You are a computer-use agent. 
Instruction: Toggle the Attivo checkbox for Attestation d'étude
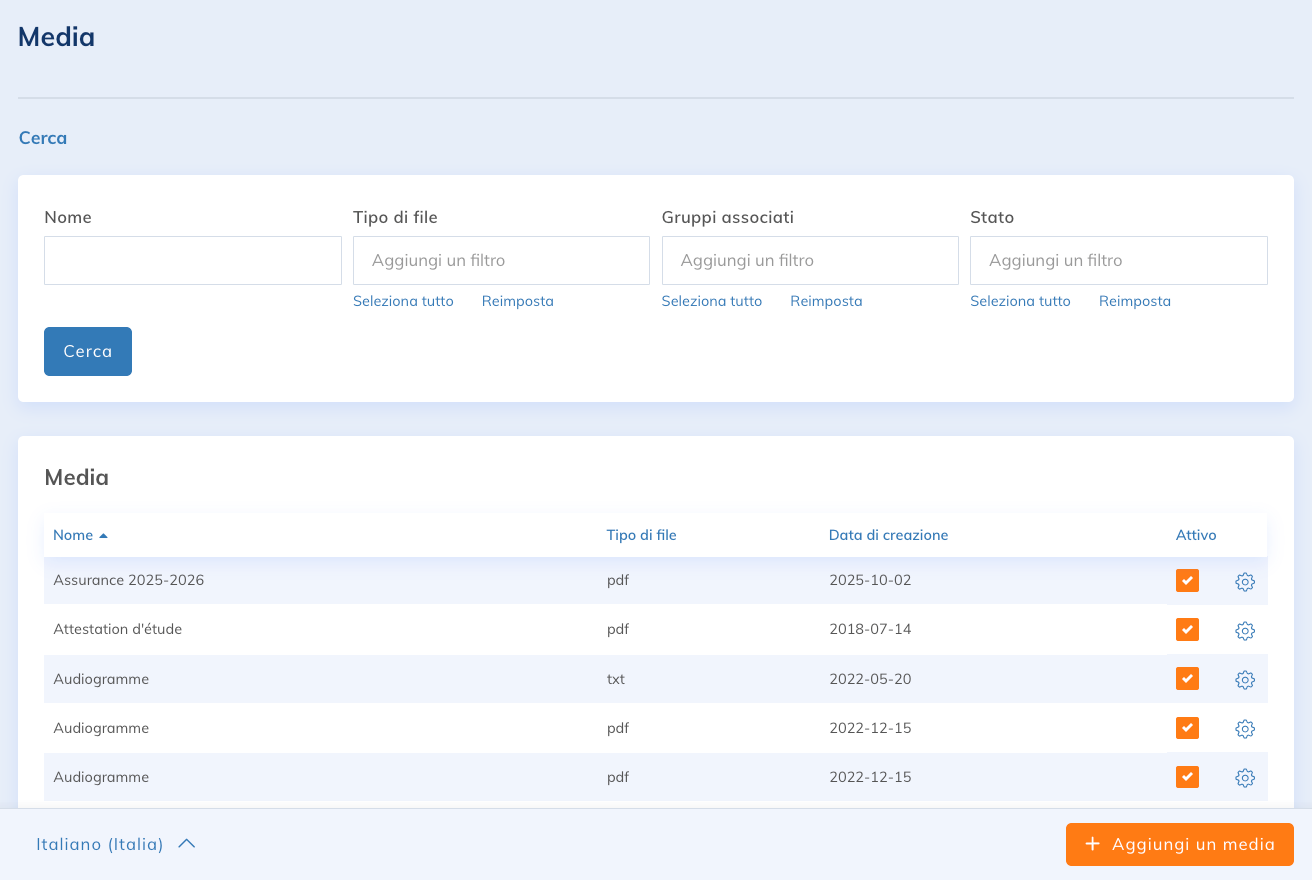point(1187,630)
